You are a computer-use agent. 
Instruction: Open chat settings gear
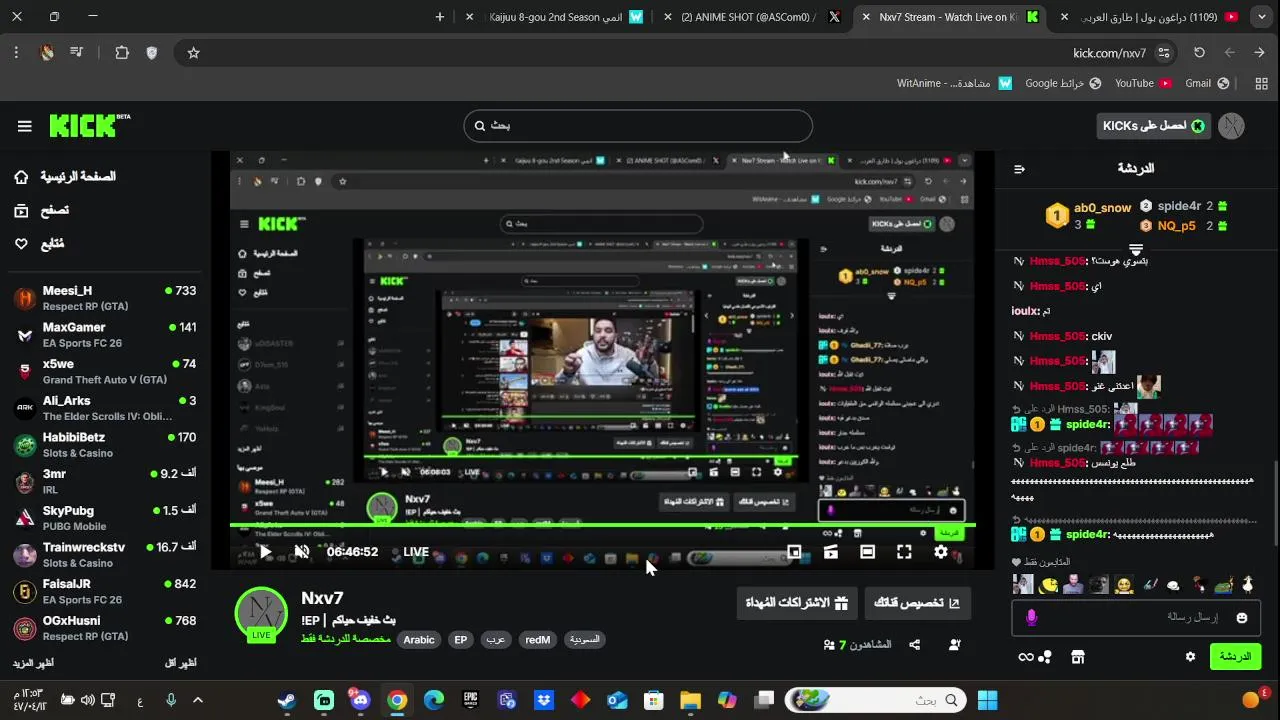click(x=1190, y=657)
